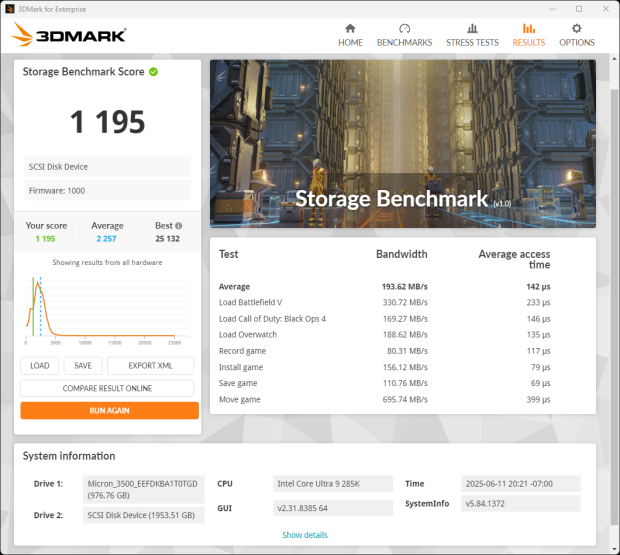Switch to STRESS TESTS tab
620x555 pixels.
click(x=472, y=35)
